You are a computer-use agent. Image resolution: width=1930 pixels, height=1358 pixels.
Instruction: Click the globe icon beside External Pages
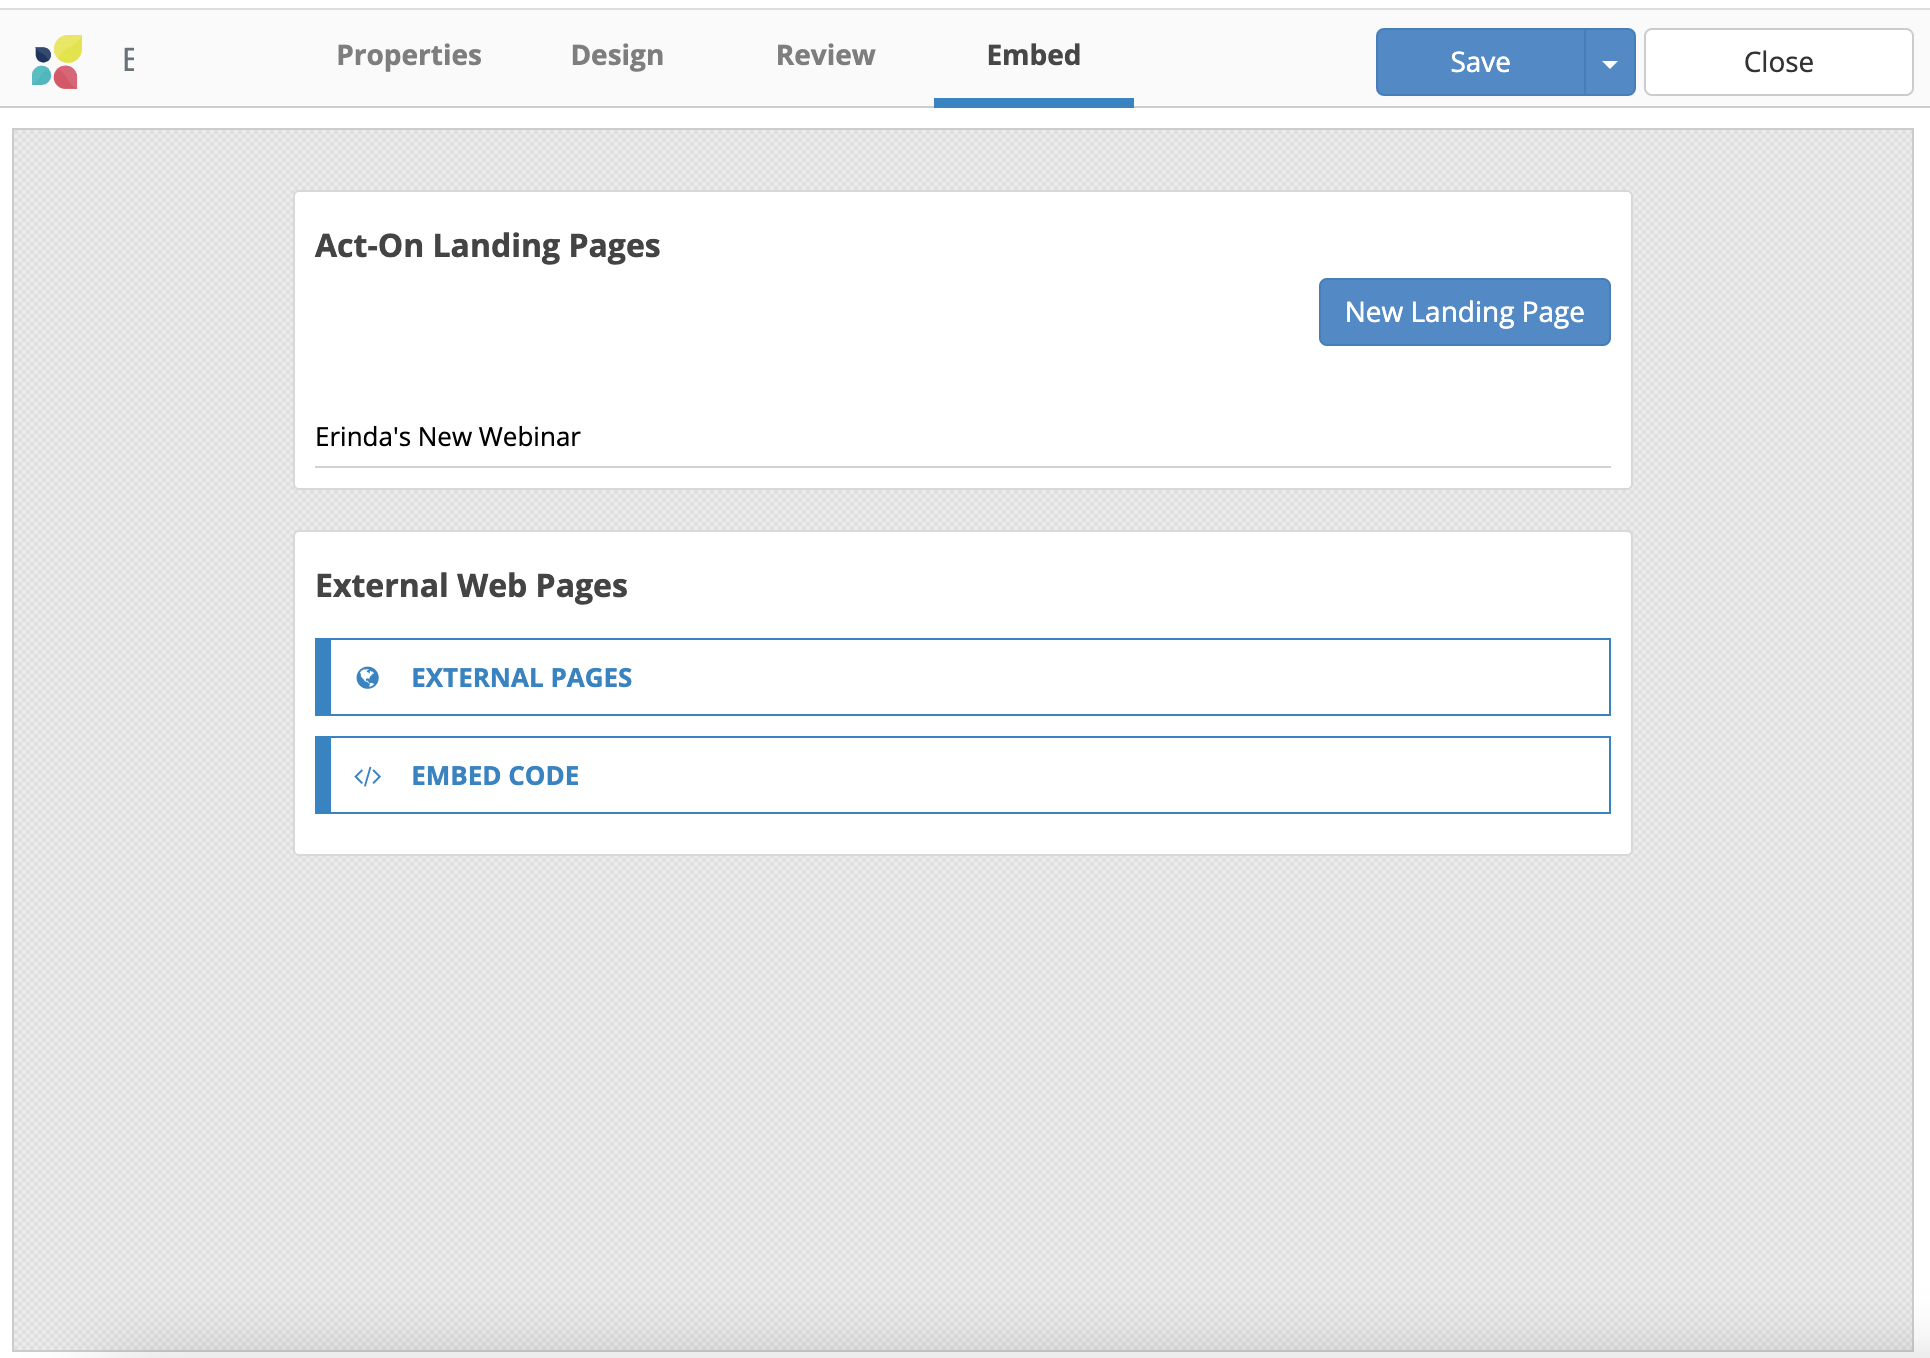(x=368, y=678)
